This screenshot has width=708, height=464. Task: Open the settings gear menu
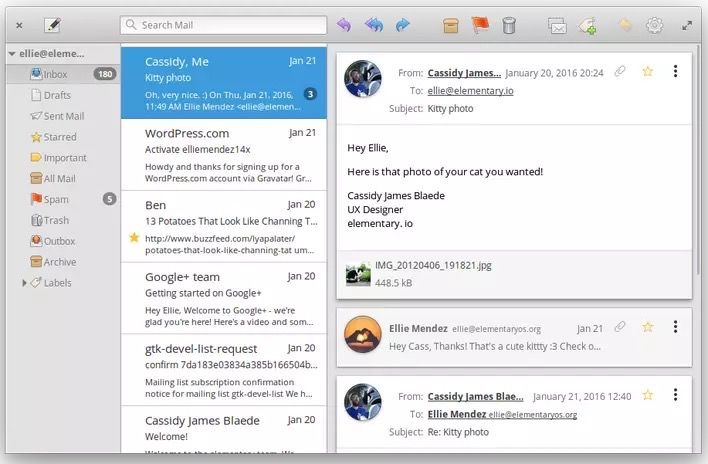654,25
